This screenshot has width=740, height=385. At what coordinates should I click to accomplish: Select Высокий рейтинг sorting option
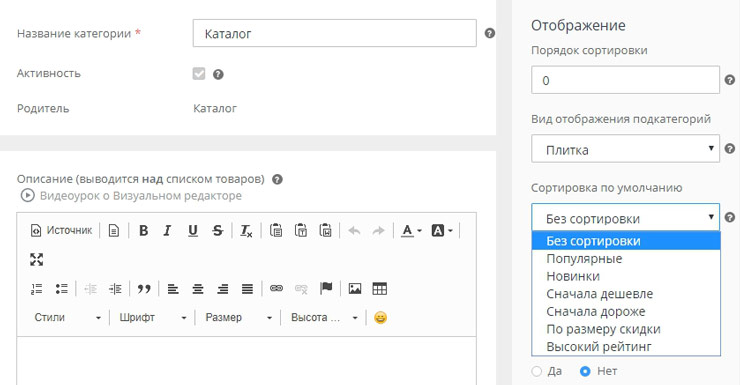[626, 346]
